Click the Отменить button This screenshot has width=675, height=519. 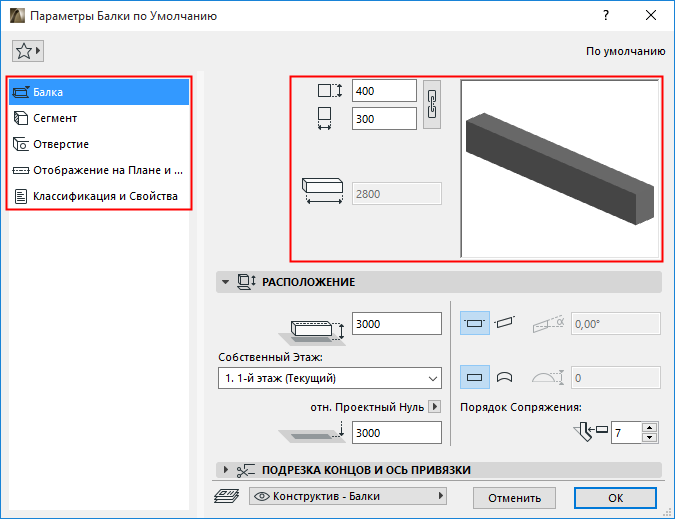point(514,498)
